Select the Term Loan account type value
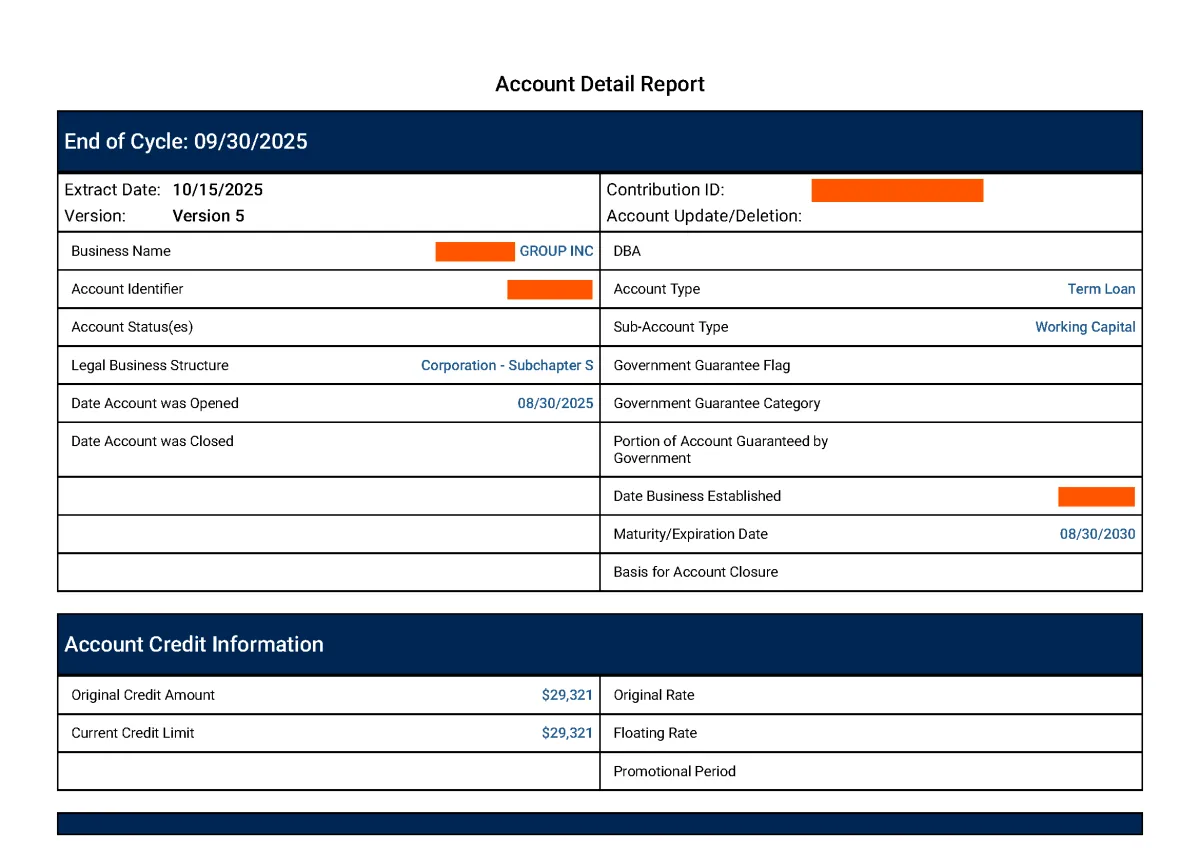This screenshot has width=1200, height=848. [x=1101, y=289]
